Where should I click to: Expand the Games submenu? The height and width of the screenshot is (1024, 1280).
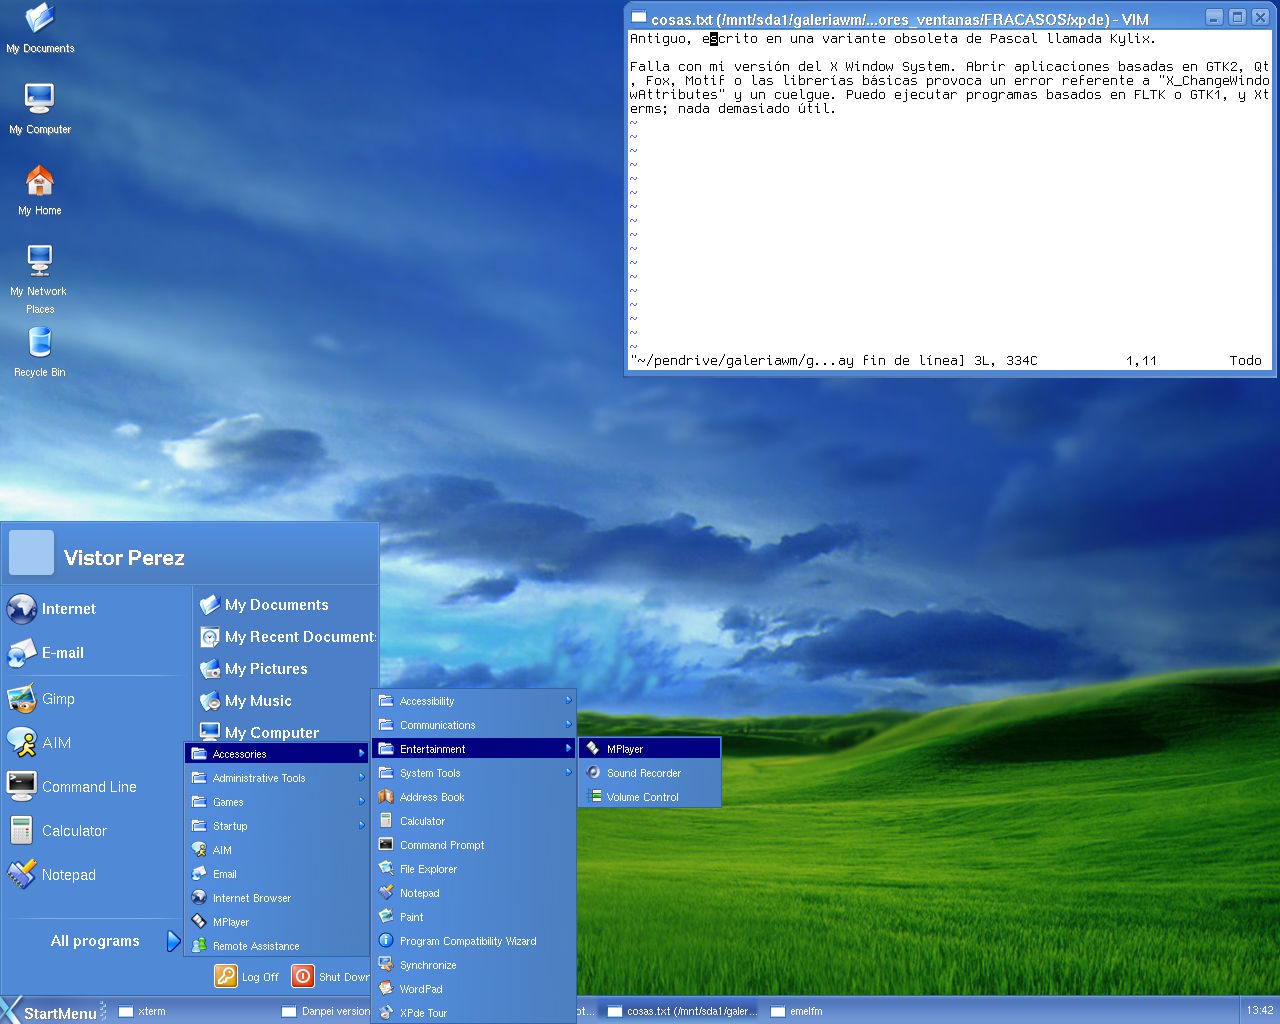(277, 801)
